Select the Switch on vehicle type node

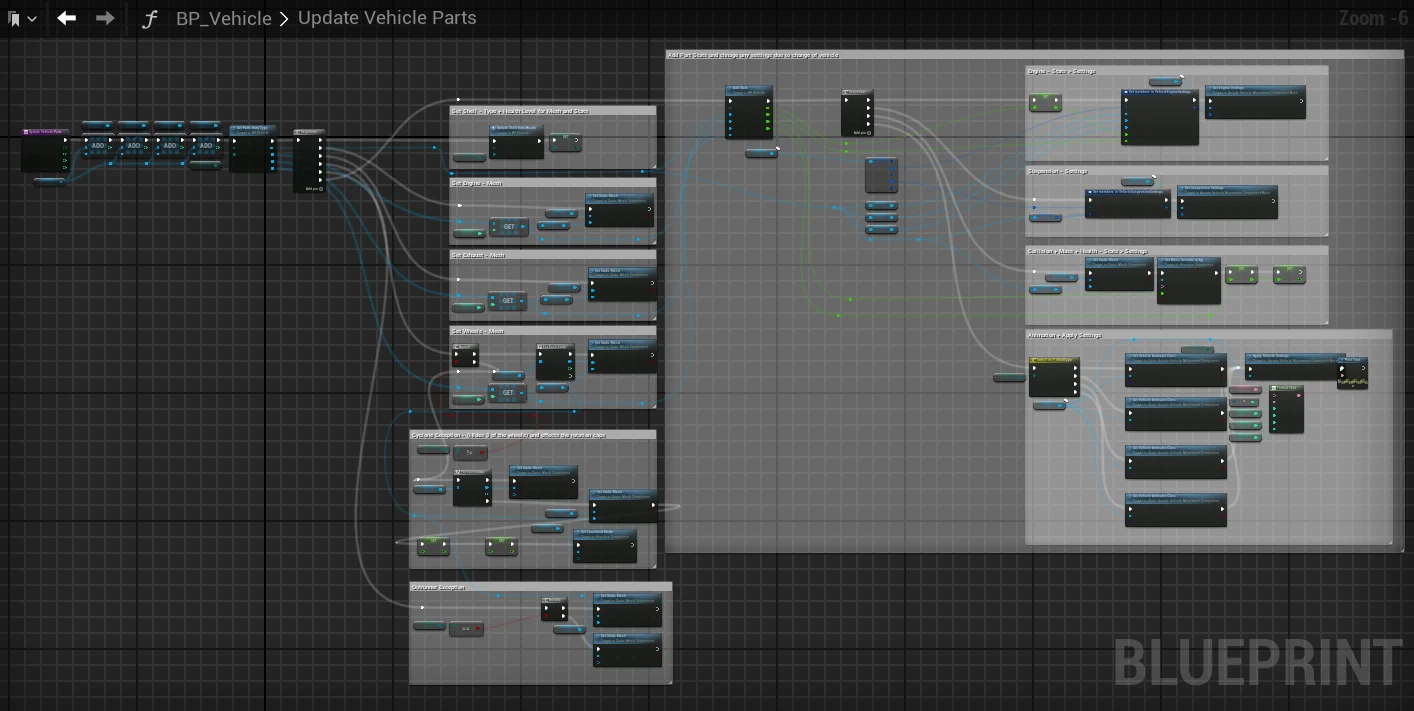pyautogui.click(x=1054, y=377)
